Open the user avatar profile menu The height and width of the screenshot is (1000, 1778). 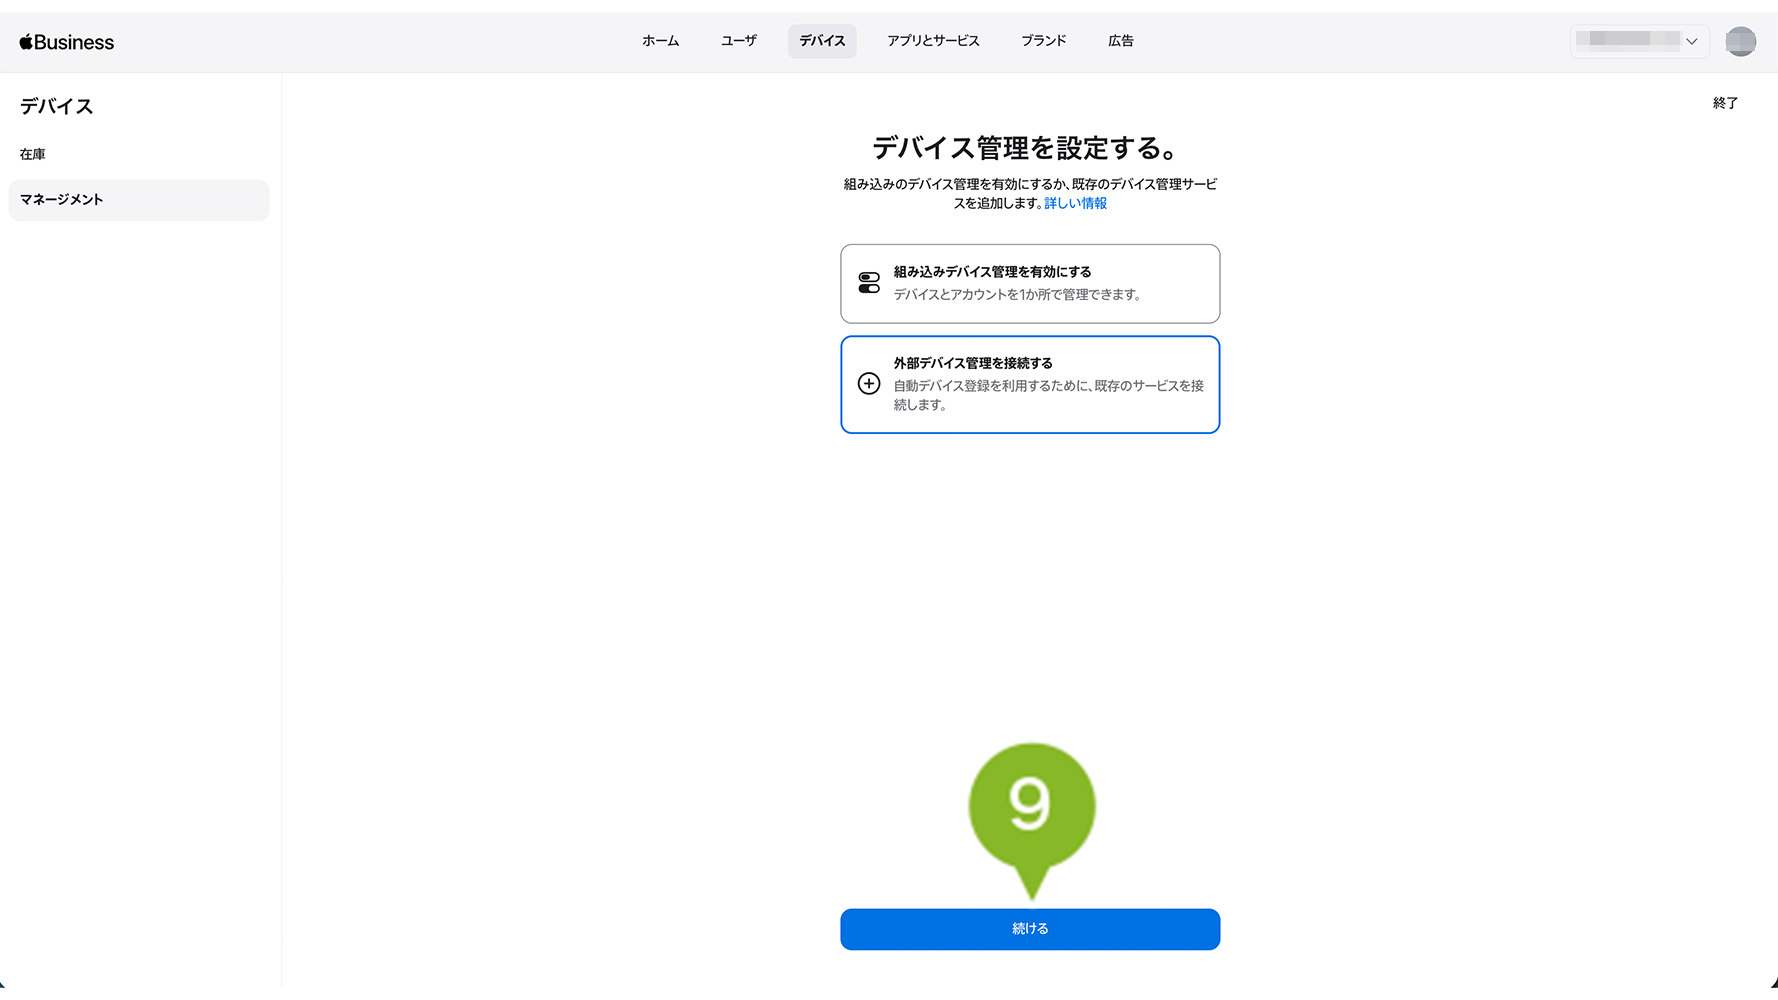[1740, 41]
